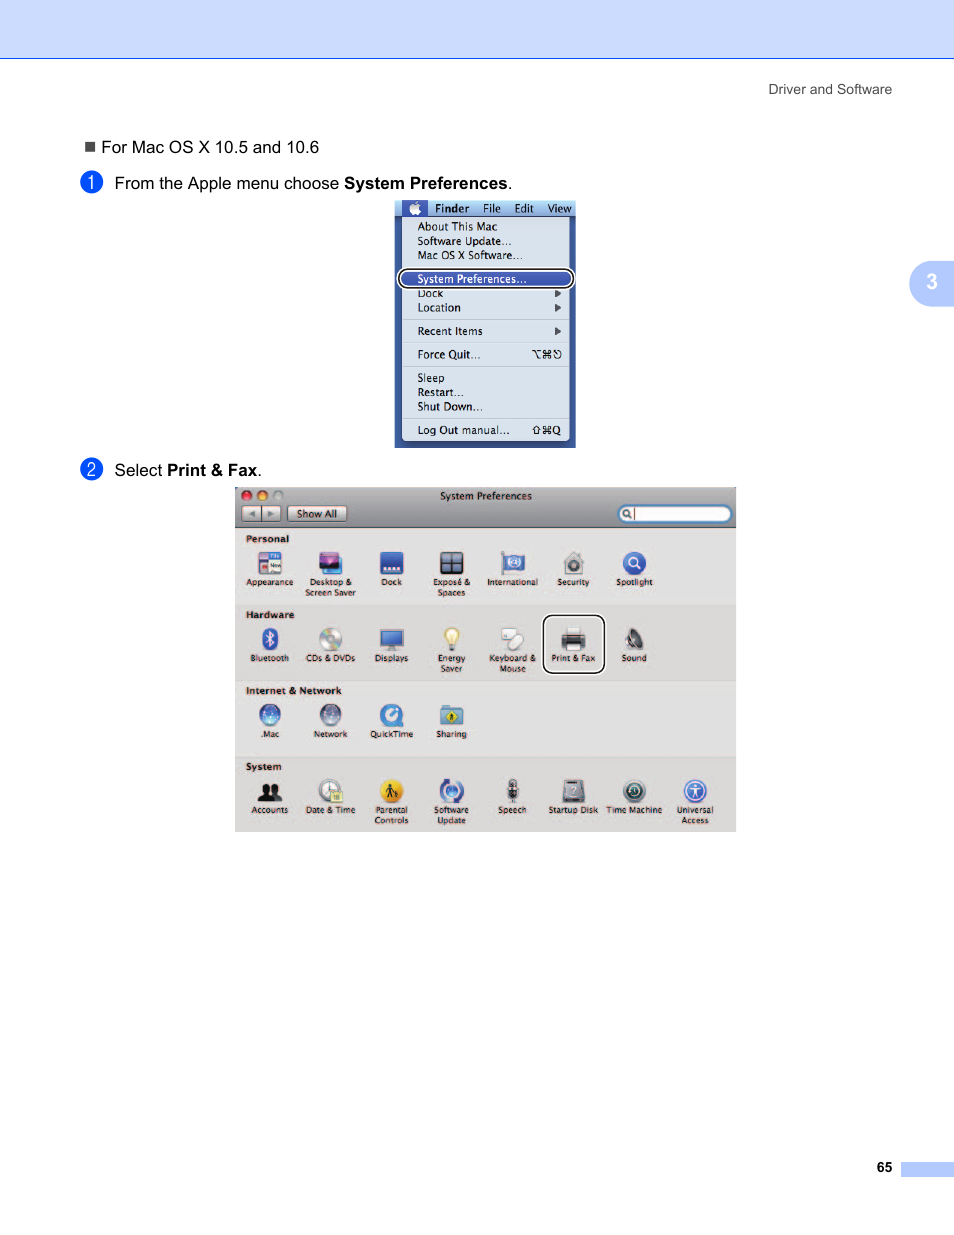Click the Show All button
The height and width of the screenshot is (1235, 954).
316,514
